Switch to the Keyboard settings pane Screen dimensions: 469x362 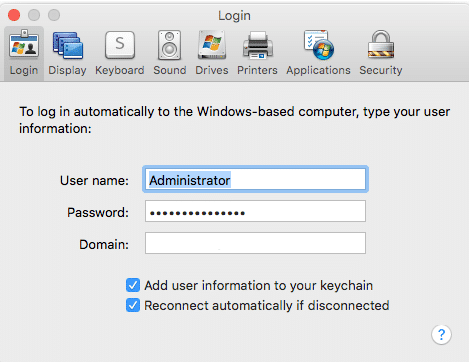coord(120,53)
